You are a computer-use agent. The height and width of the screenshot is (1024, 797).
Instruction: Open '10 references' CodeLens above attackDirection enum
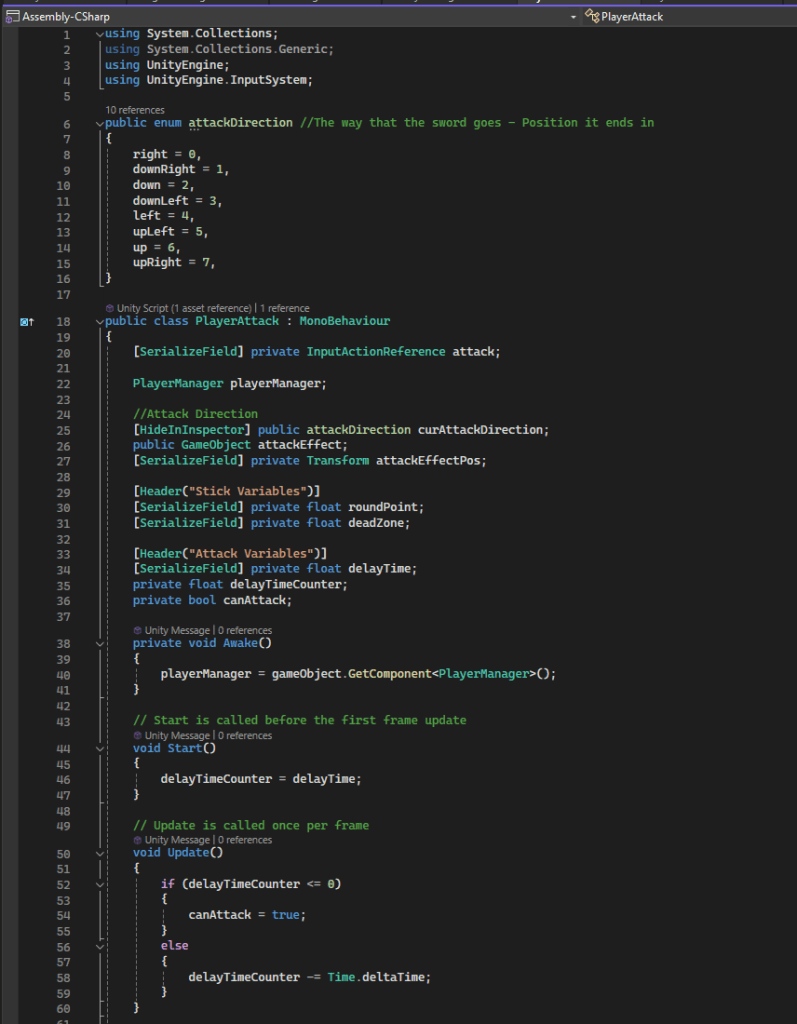(x=134, y=110)
